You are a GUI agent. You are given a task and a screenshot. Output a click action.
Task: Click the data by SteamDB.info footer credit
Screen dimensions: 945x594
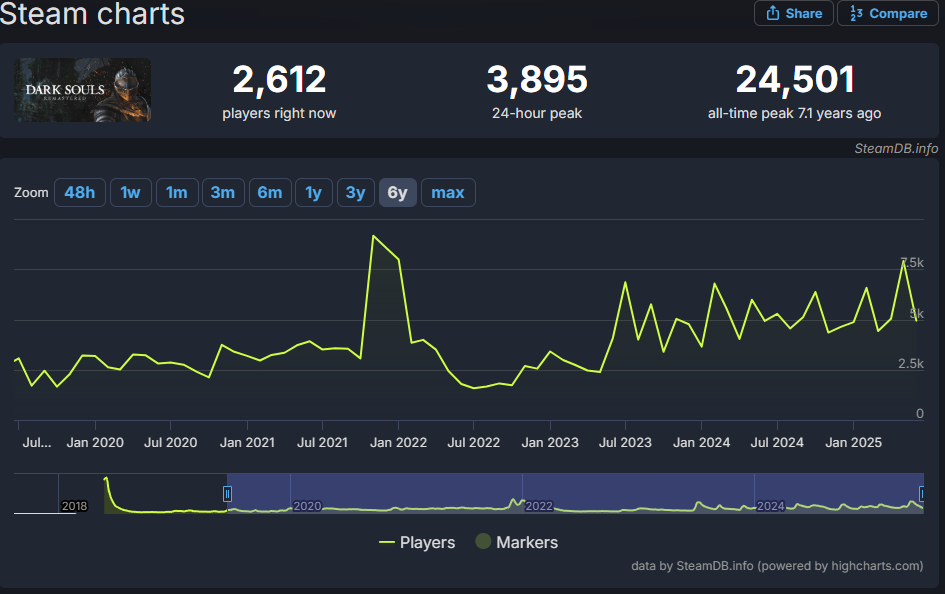click(x=777, y=566)
